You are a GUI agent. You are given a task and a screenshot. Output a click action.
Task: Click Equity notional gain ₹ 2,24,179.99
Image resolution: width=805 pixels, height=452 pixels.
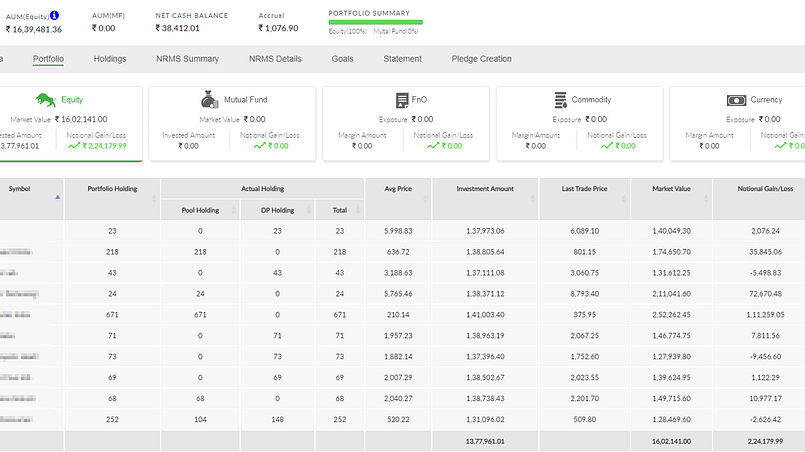tap(104, 146)
